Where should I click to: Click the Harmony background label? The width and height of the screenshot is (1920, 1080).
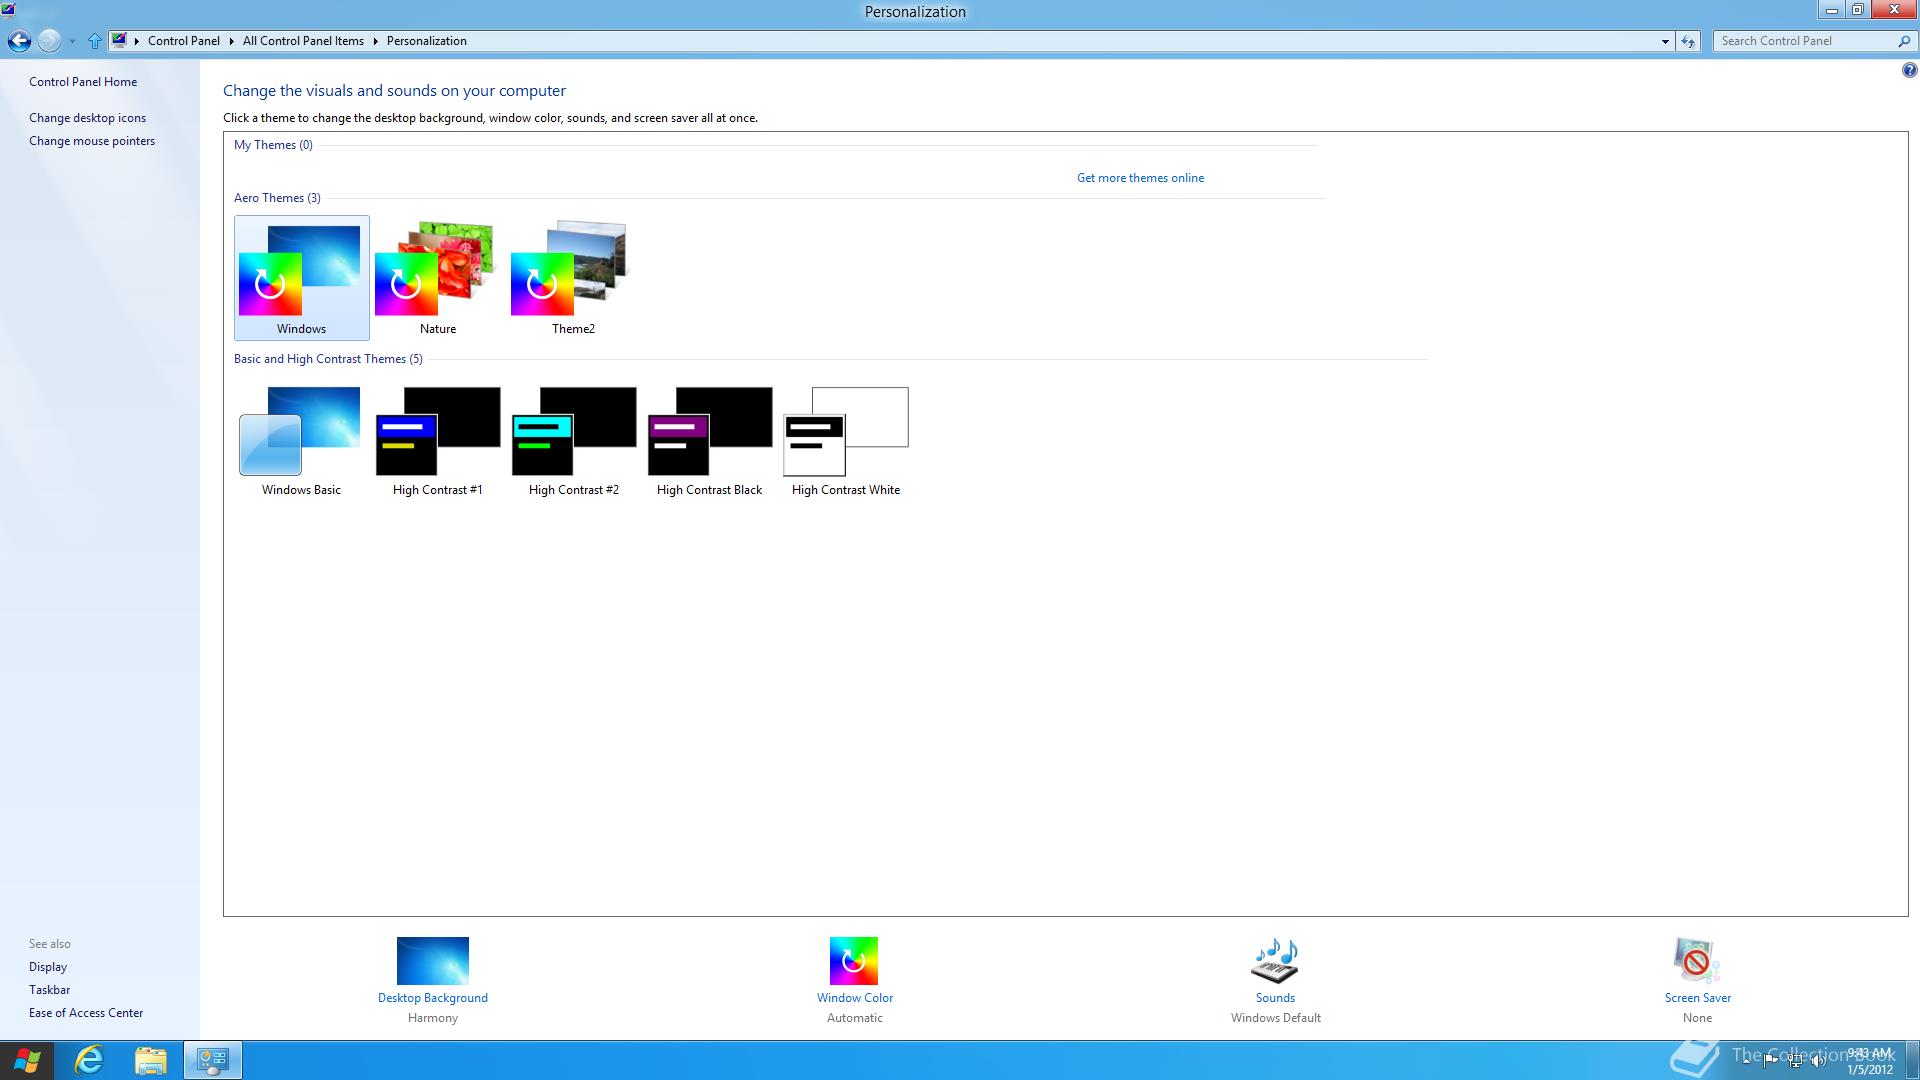pyautogui.click(x=433, y=1018)
